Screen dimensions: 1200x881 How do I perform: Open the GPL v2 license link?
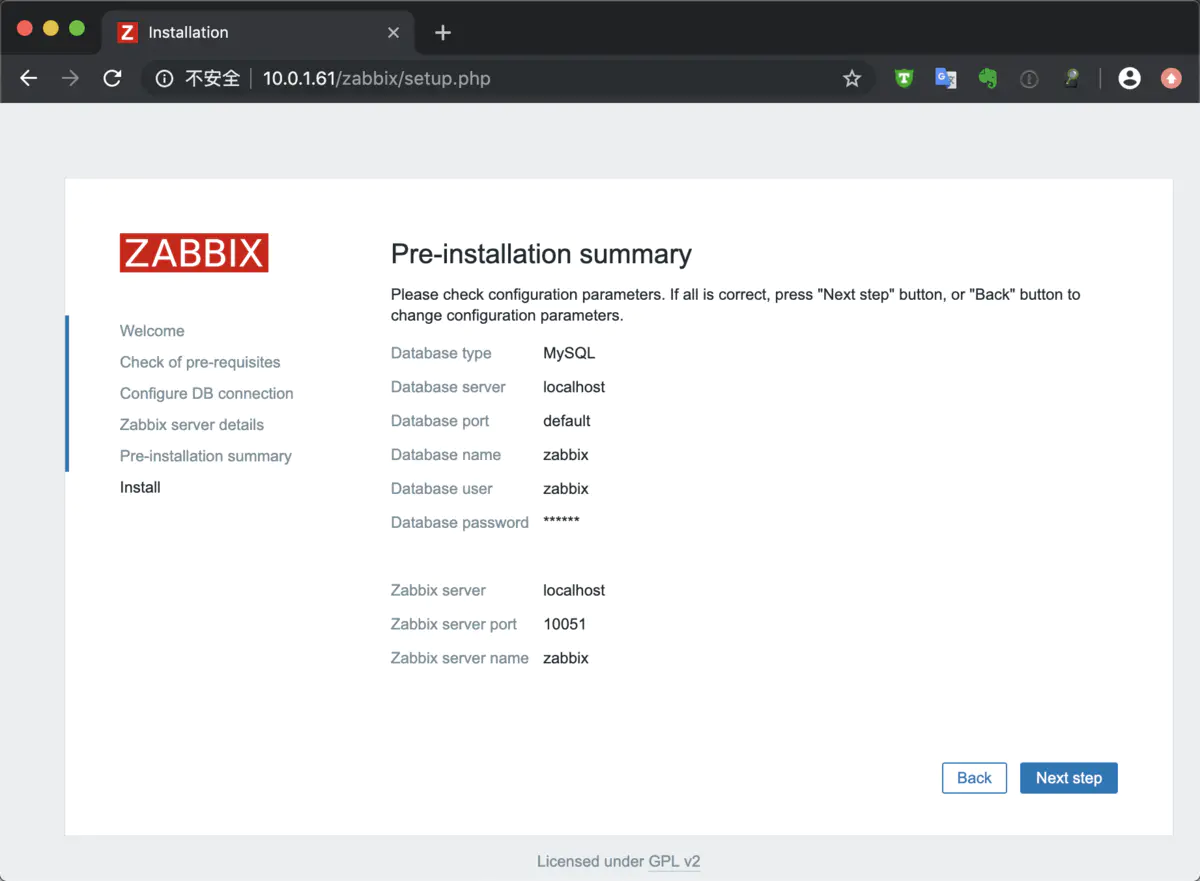click(x=674, y=861)
